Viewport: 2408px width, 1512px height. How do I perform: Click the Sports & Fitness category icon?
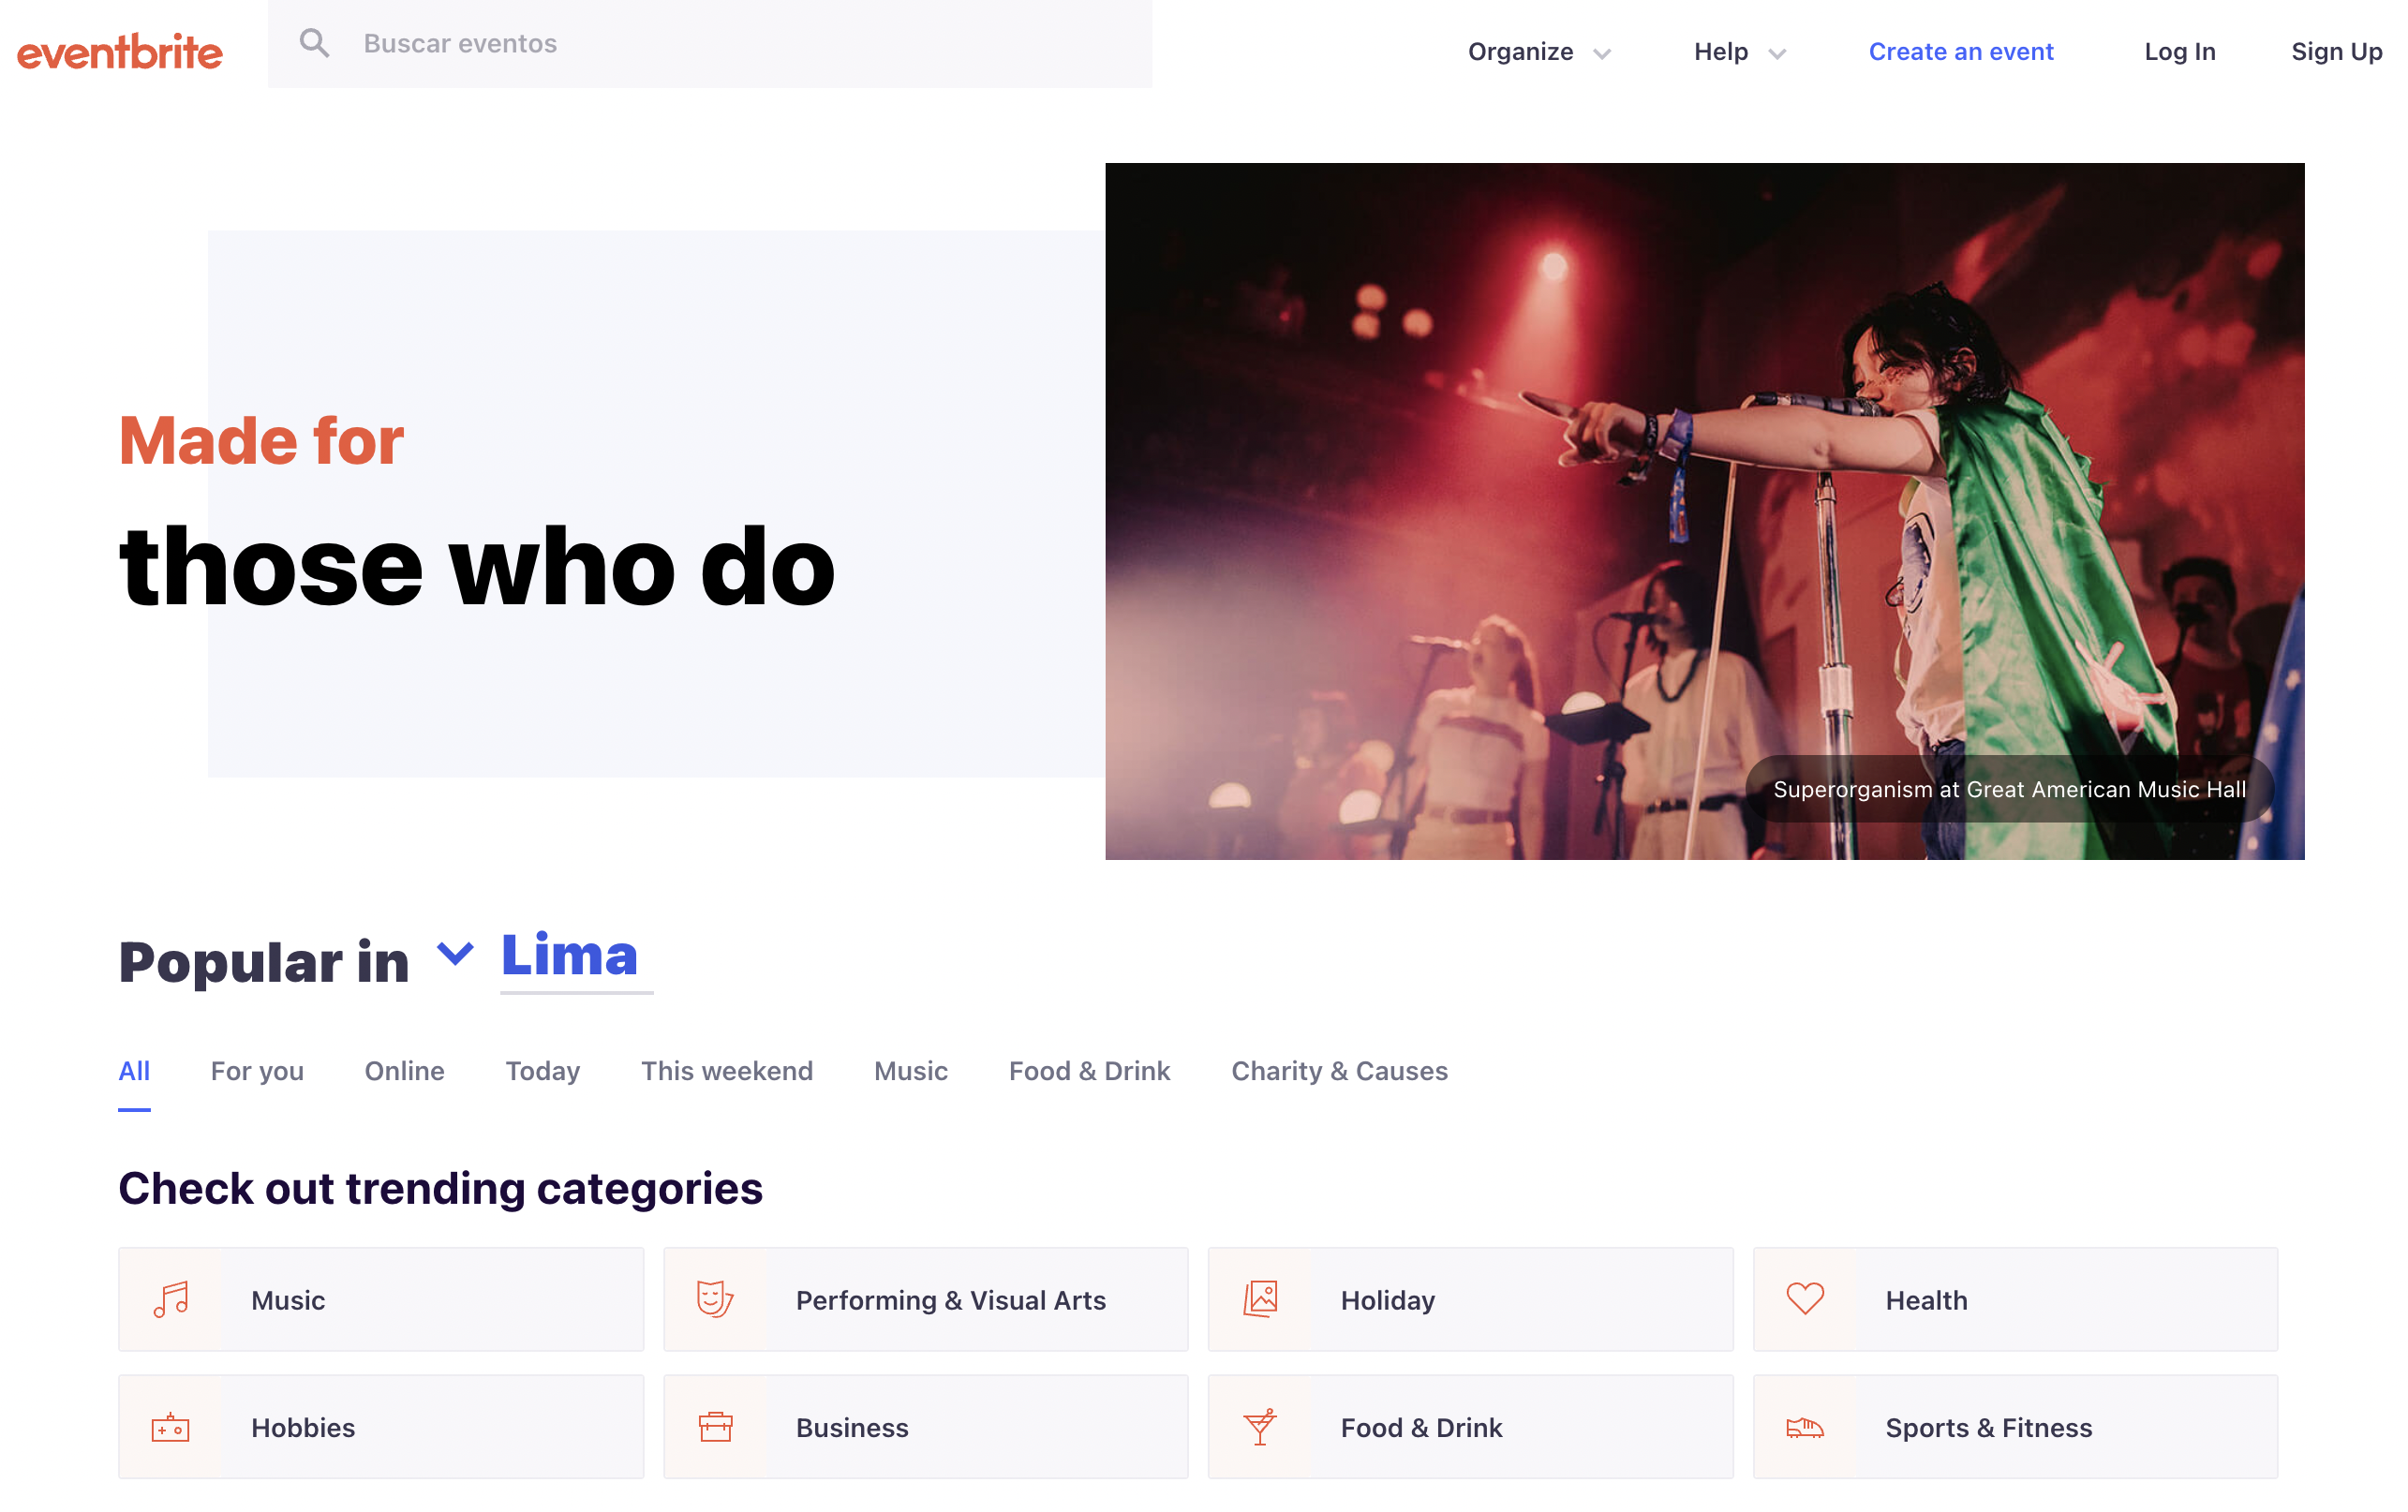point(1806,1429)
